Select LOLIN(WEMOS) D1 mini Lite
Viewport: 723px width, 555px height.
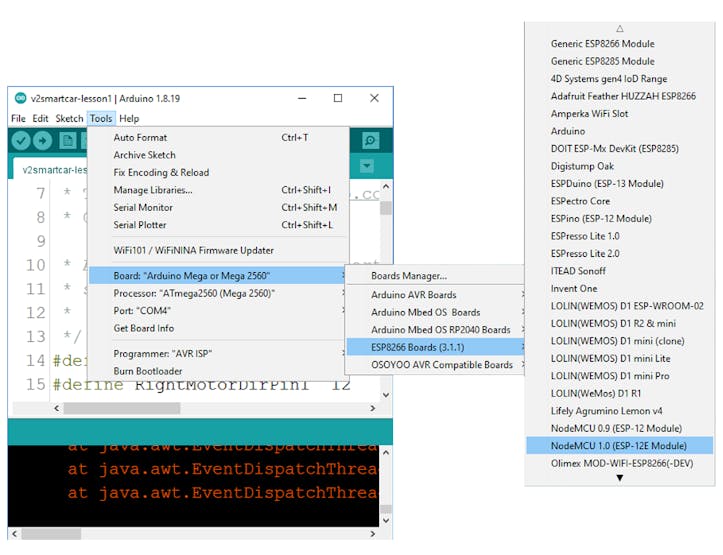click(x=620, y=359)
